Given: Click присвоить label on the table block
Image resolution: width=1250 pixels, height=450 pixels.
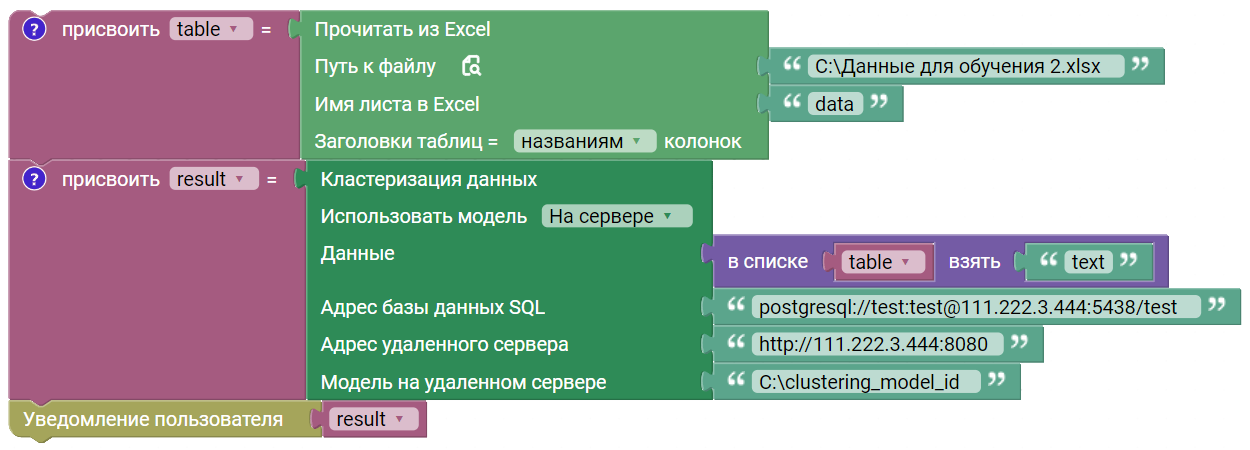Looking at the screenshot, I should click(x=110, y=30).
